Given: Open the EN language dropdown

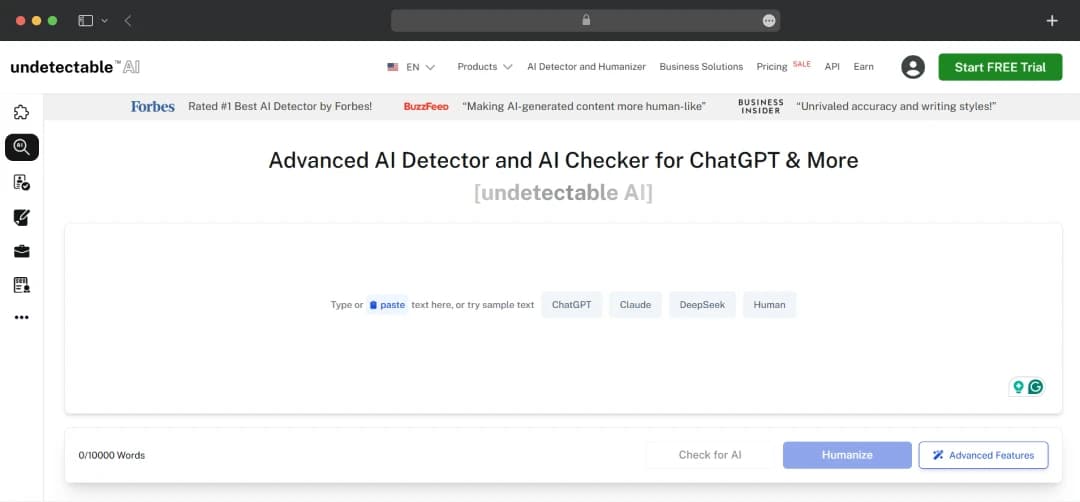Looking at the screenshot, I should (411, 67).
